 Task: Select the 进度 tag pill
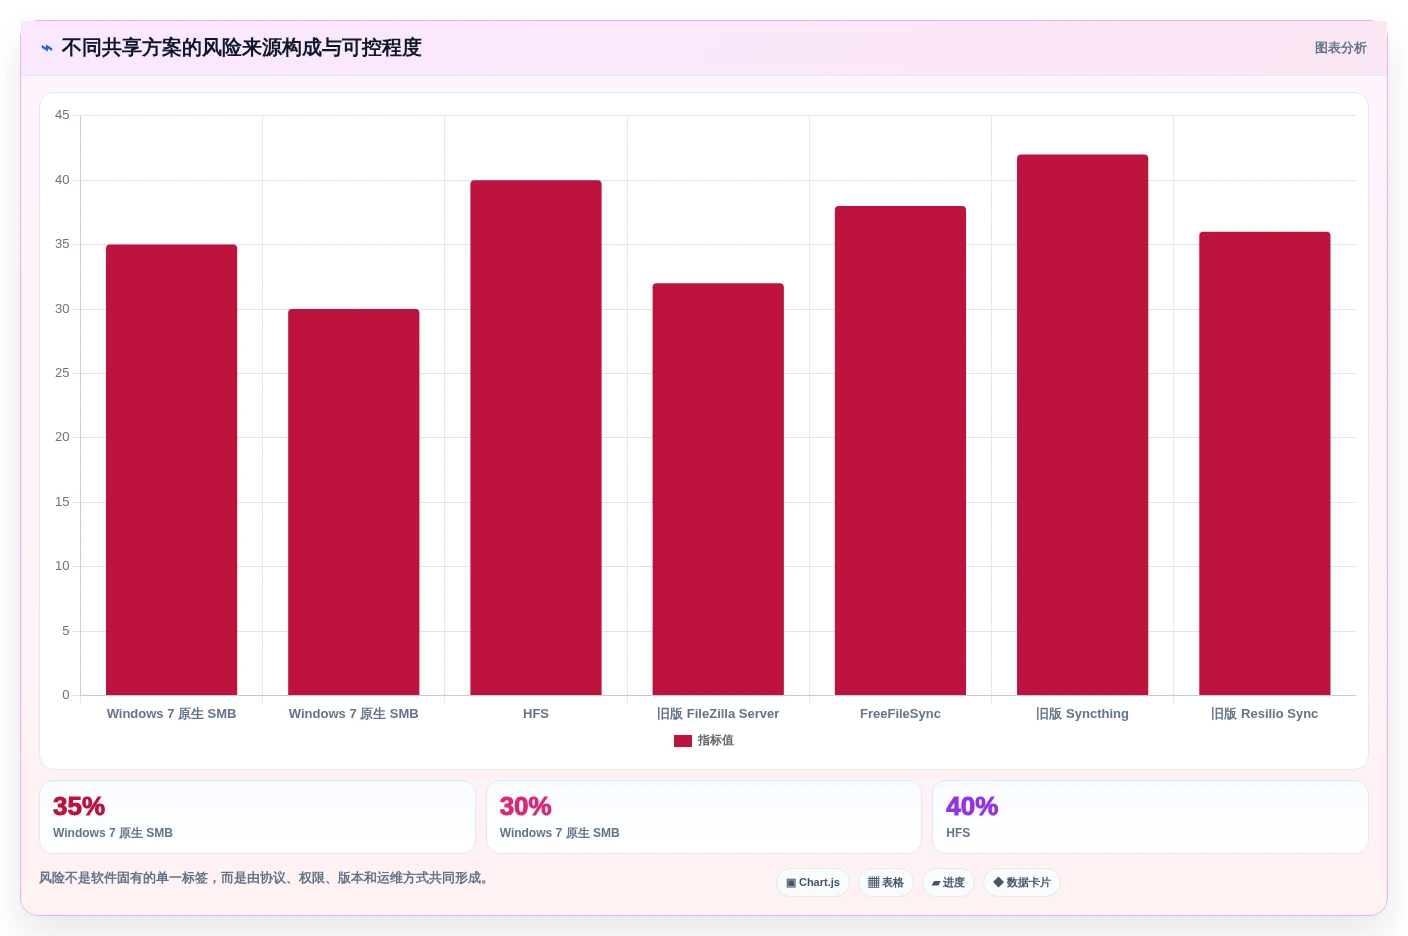(948, 883)
